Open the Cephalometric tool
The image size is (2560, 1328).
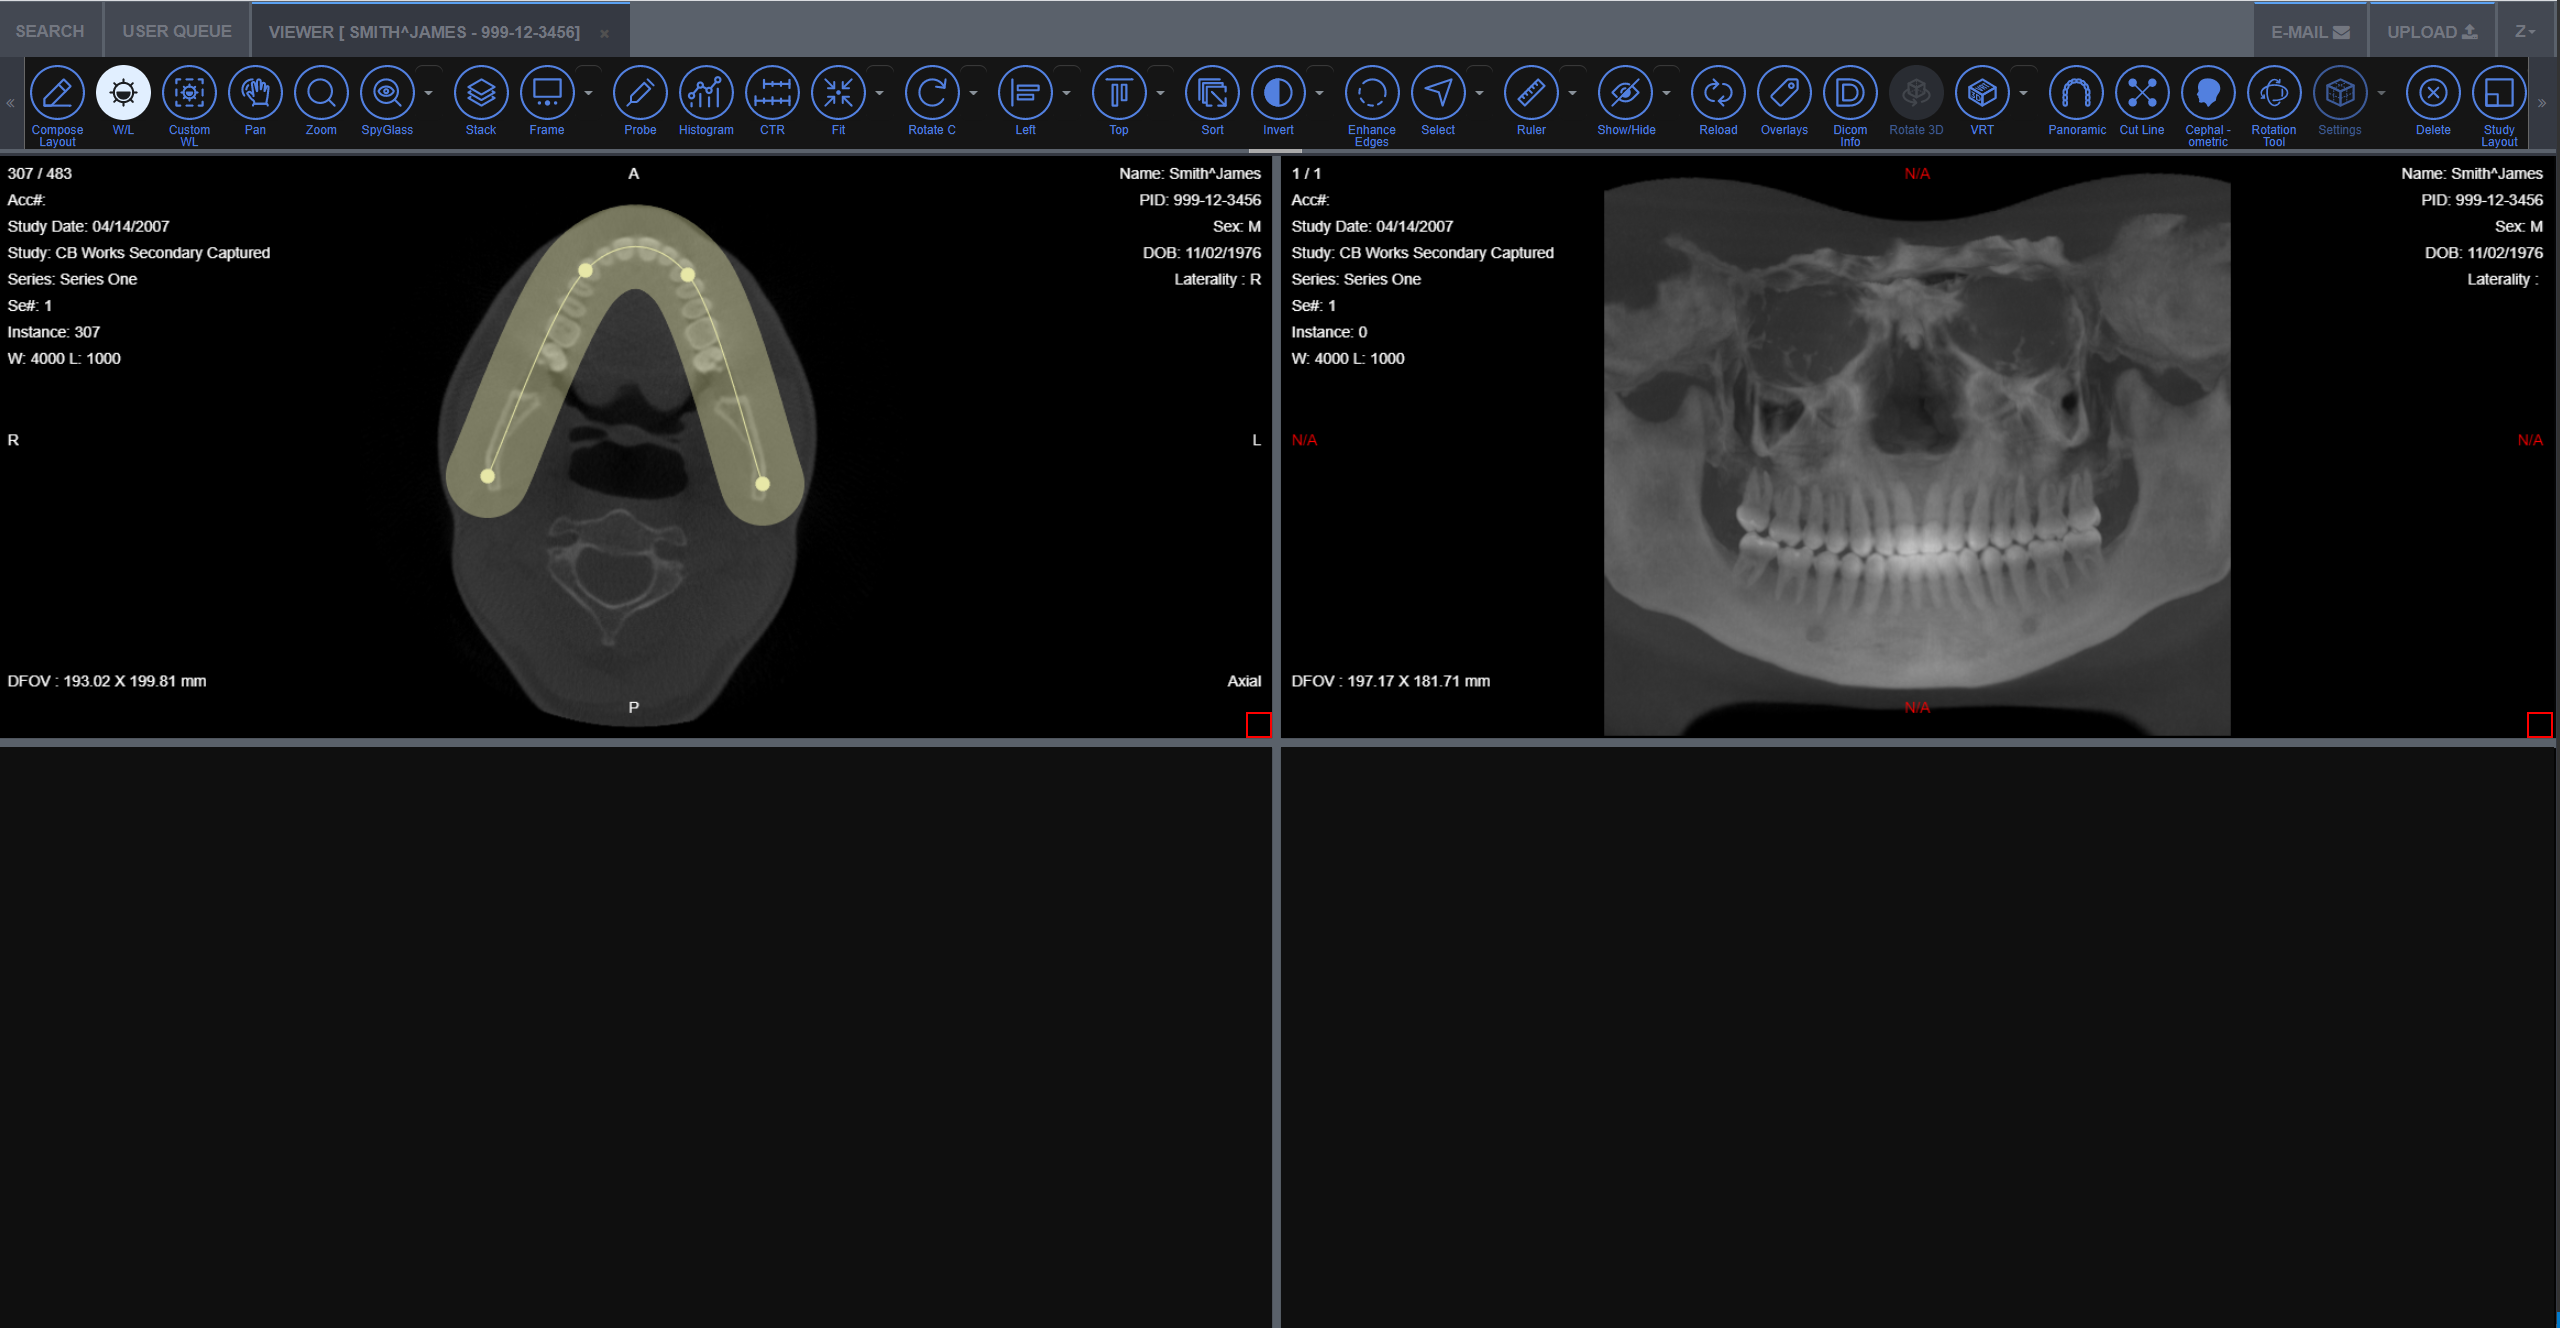2208,93
